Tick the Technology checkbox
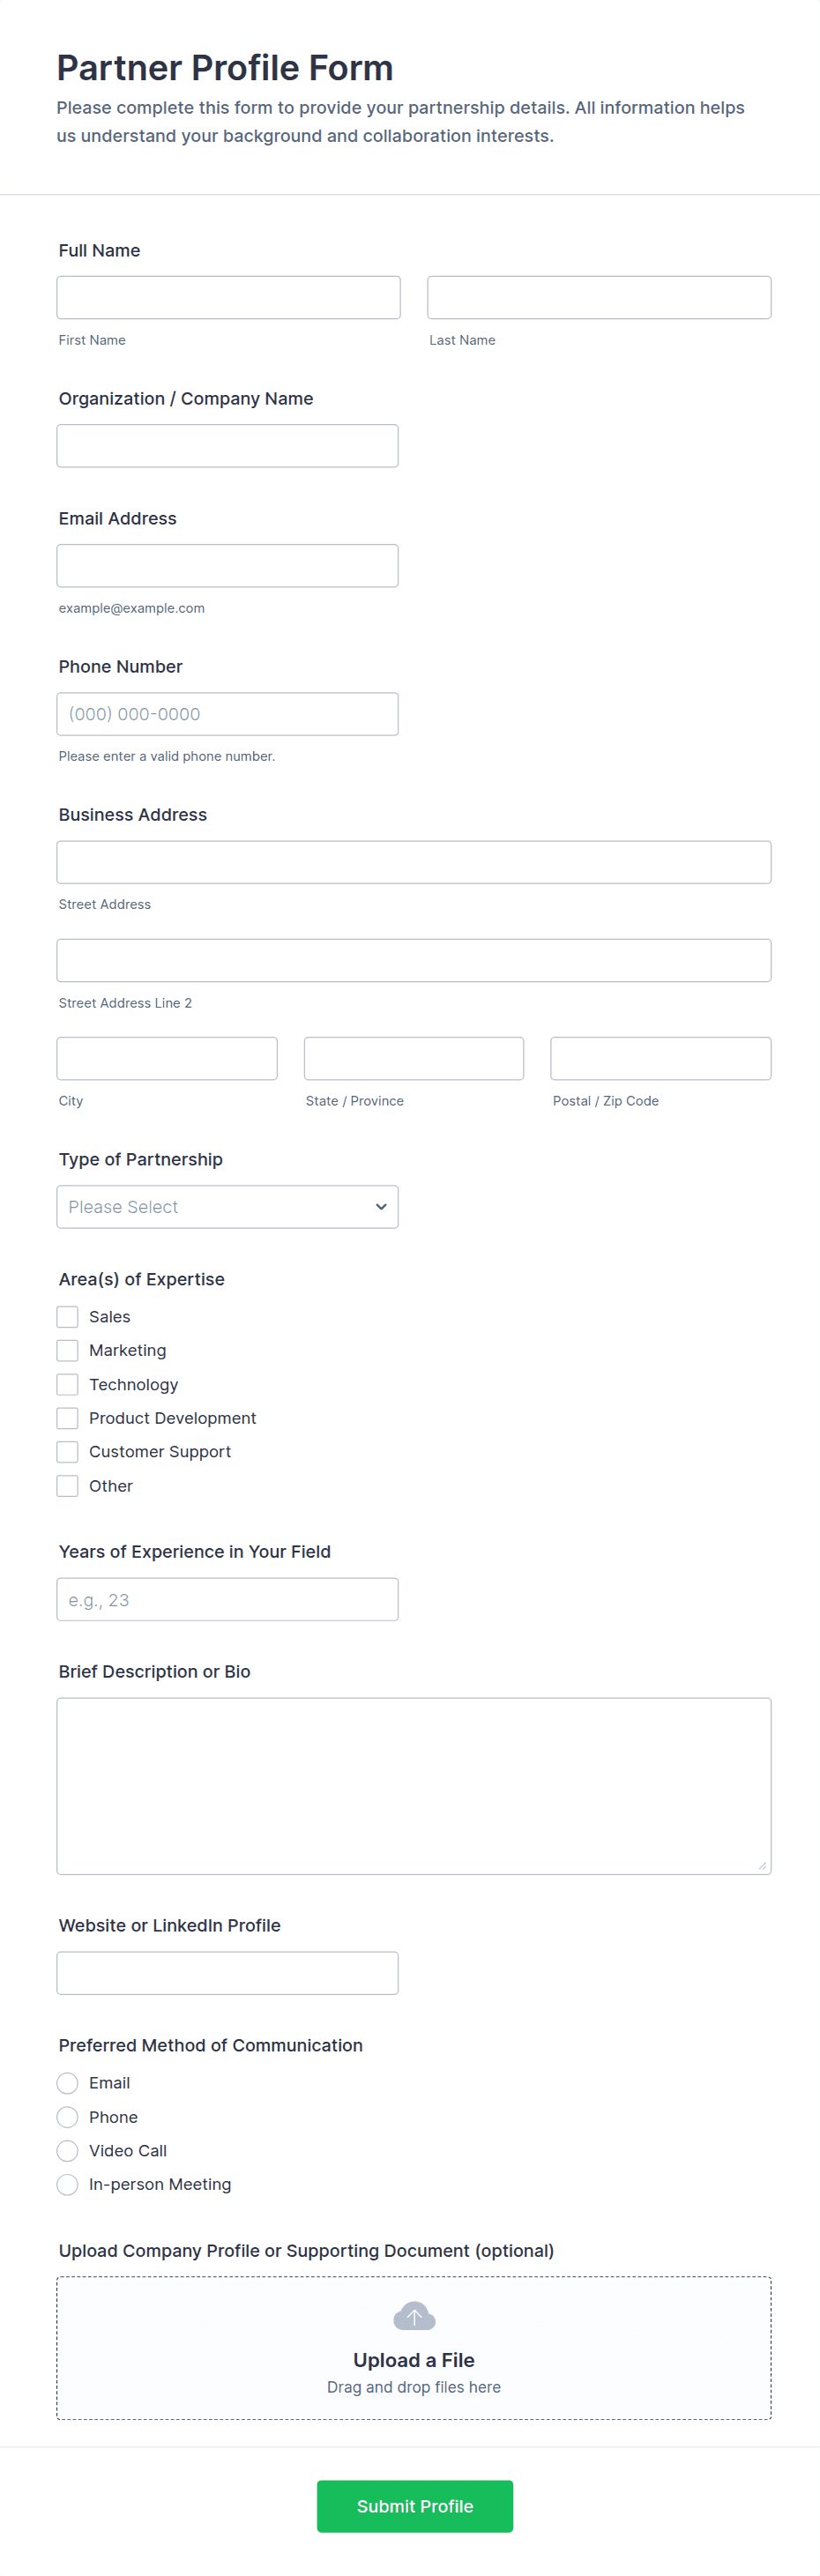Image resolution: width=820 pixels, height=2576 pixels. 68,1385
